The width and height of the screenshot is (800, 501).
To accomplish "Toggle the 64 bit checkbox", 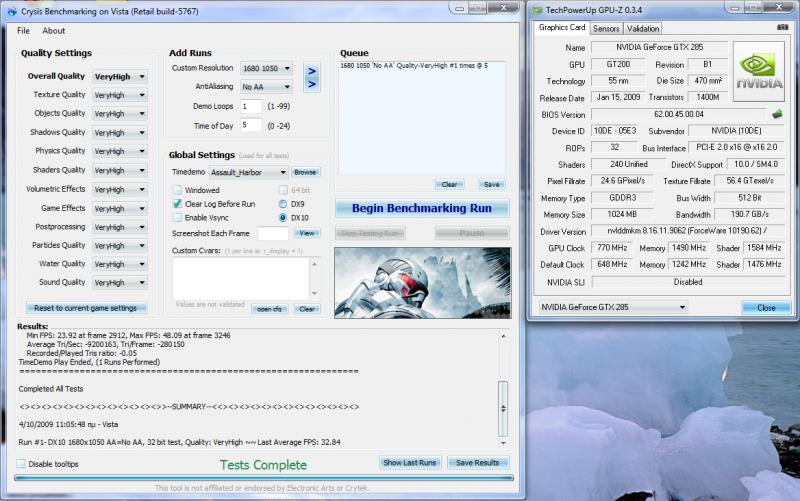I will (283, 190).
